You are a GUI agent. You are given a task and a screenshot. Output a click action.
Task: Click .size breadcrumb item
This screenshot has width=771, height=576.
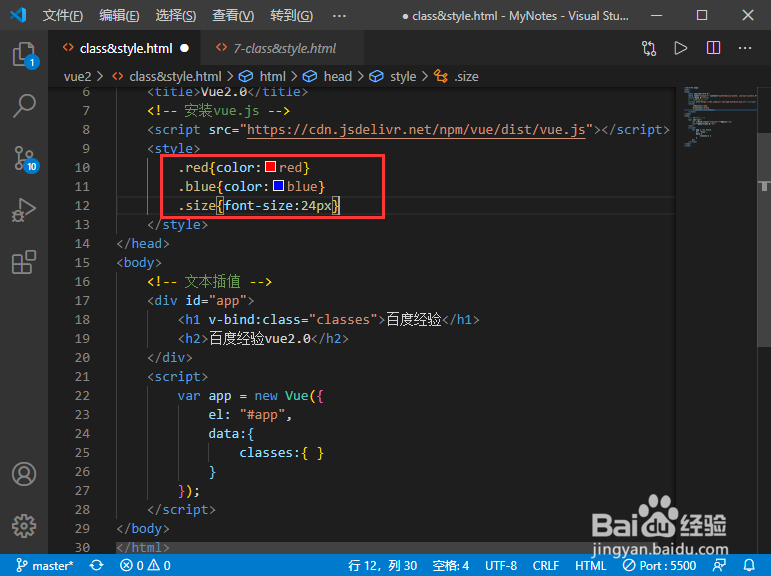(x=466, y=77)
